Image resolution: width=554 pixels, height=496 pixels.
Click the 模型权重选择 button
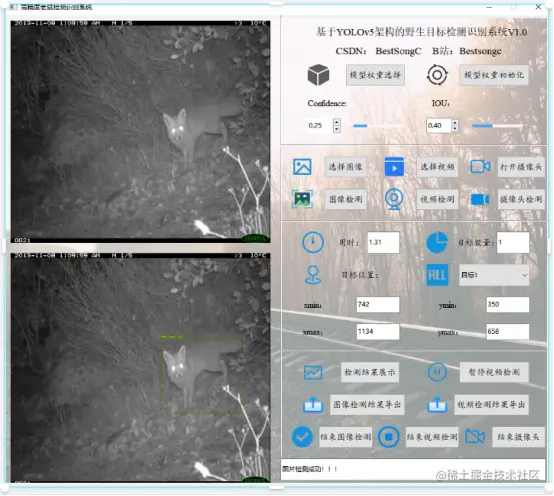point(375,75)
